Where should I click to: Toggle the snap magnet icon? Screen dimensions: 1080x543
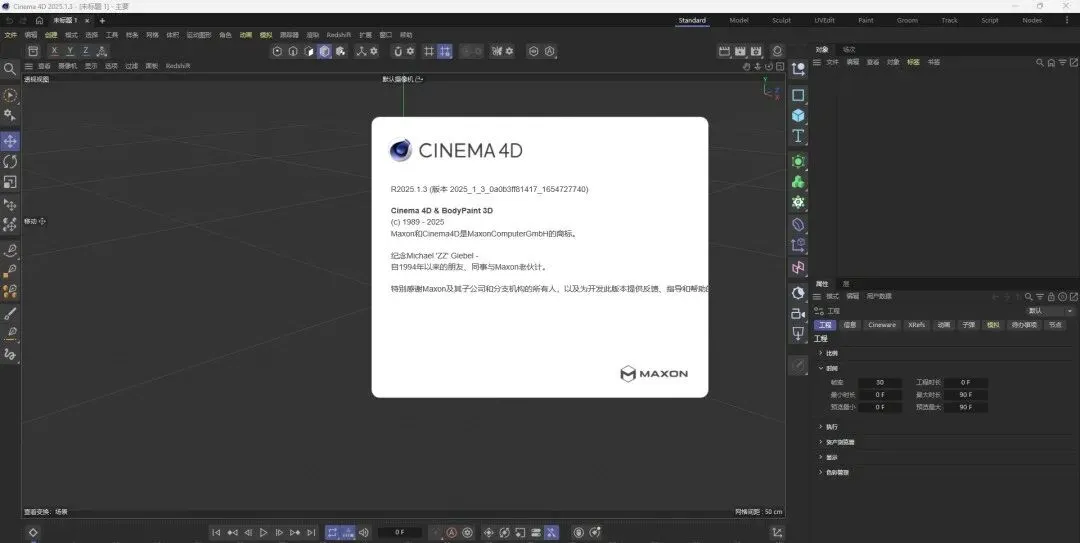coord(397,51)
